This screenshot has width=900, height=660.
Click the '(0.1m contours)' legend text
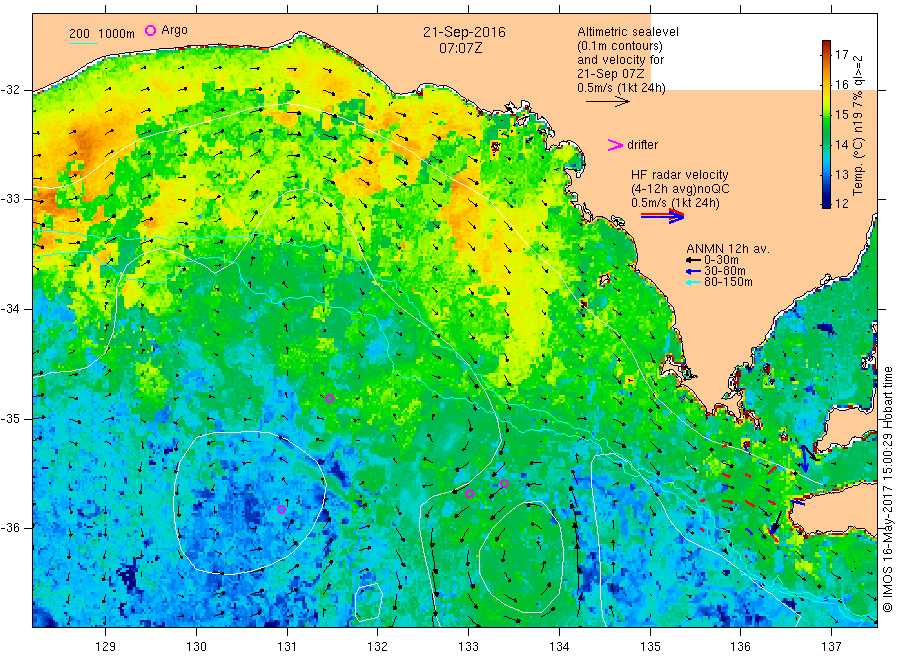point(619,46)
